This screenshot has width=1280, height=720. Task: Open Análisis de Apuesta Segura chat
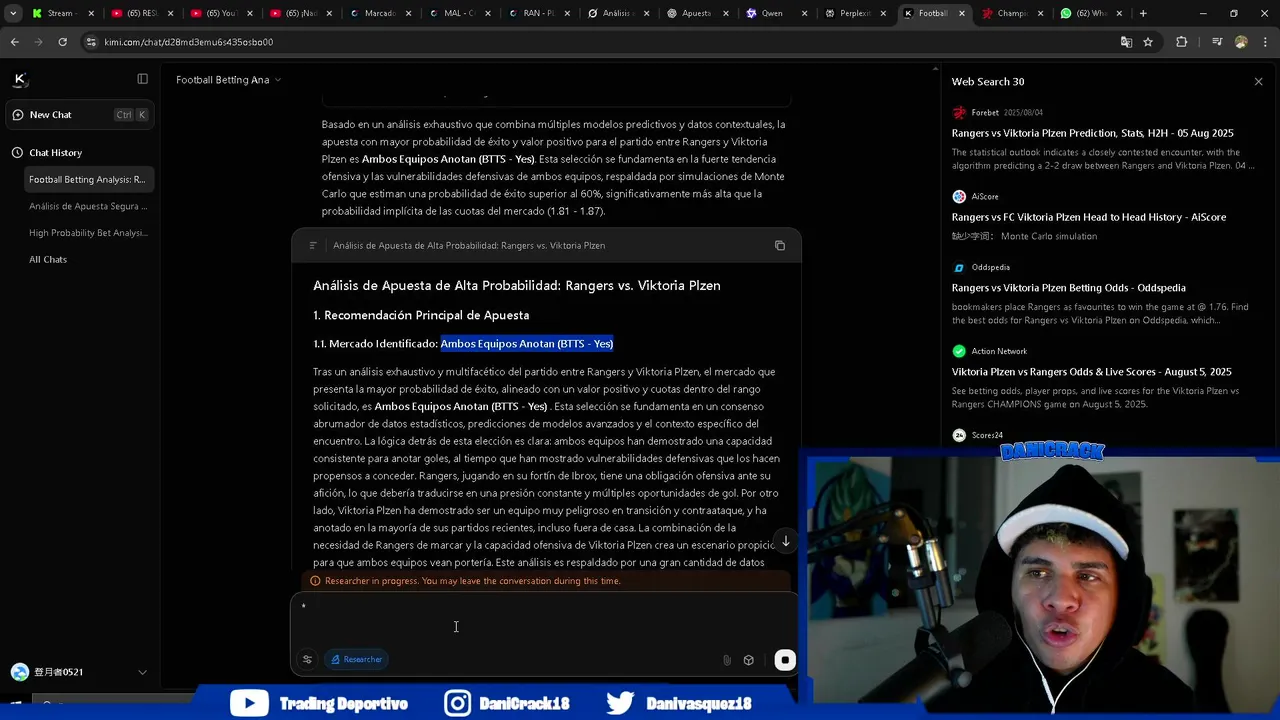click(x=88, y=206)
